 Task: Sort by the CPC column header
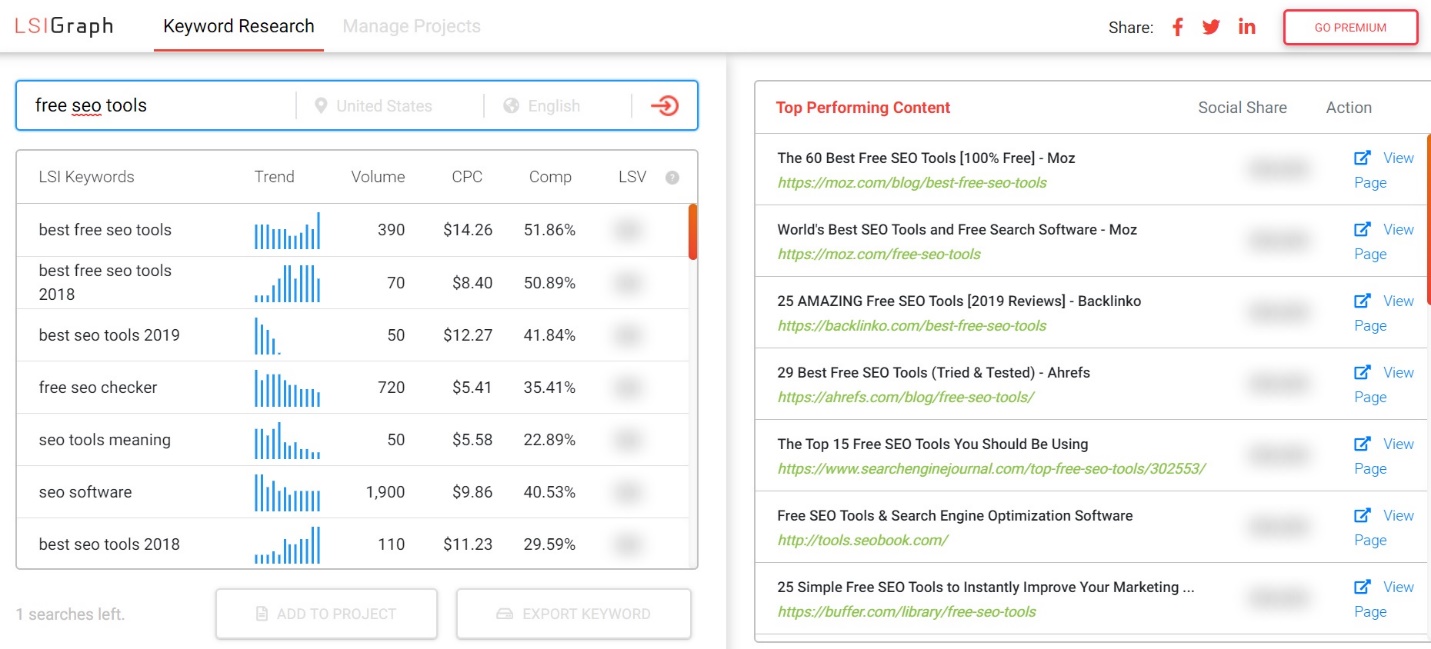pos(467,177)
